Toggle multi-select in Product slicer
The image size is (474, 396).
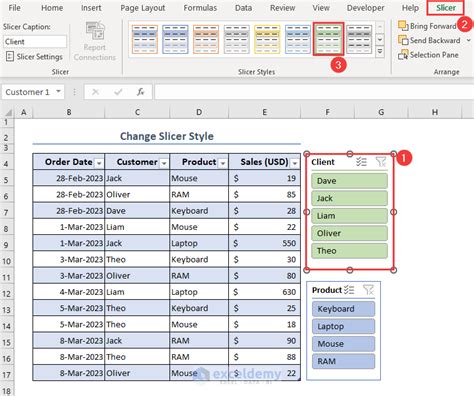click(349, 290)
